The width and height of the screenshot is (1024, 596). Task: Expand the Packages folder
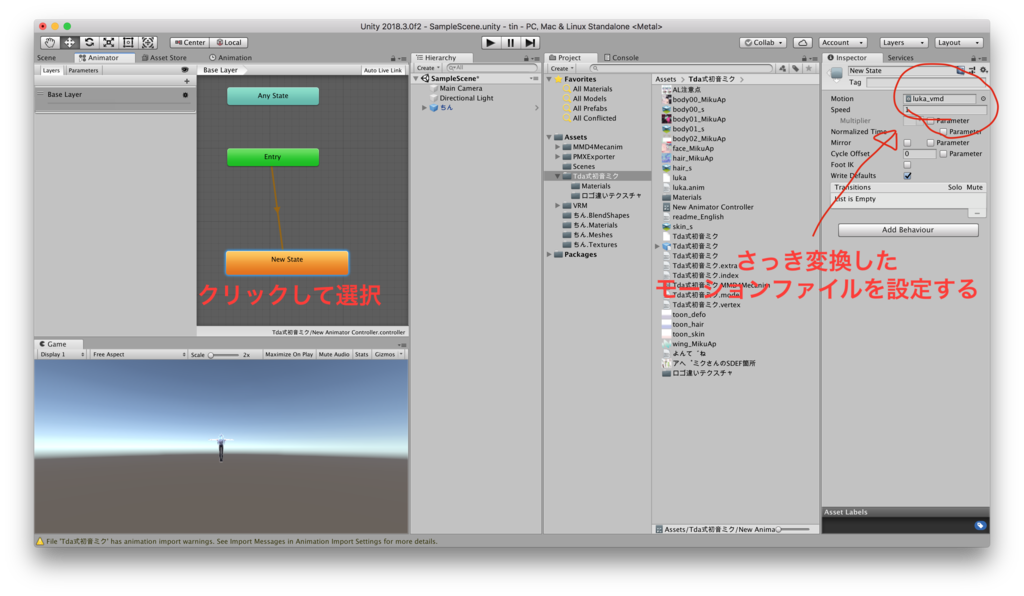point(549,255)
